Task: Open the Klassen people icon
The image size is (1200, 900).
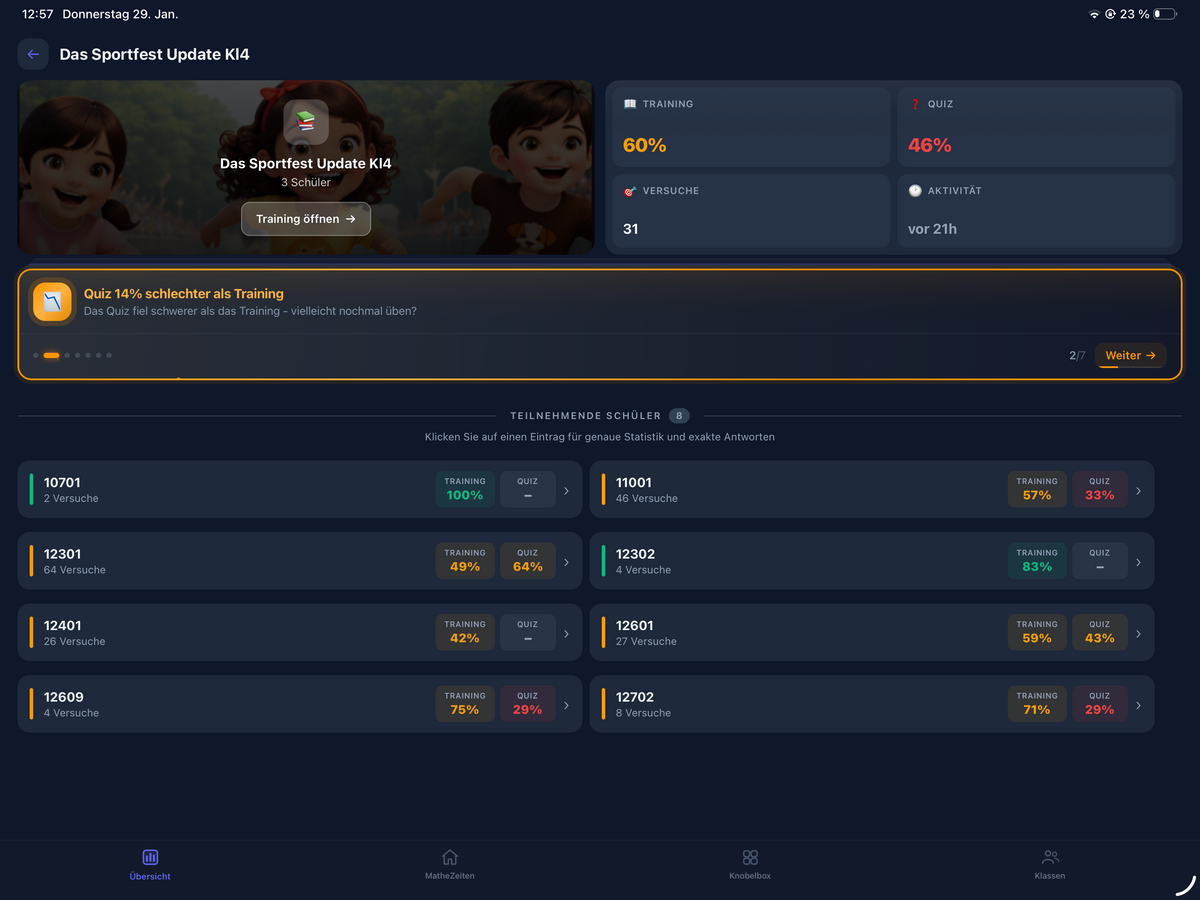Action: tap(1050, 858)
